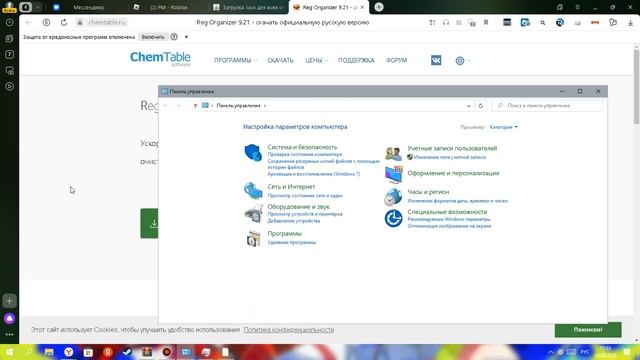The image size is (640, 360).
Task: Open Appearance and Personalization category icon
Action: [x=393, y=175]
